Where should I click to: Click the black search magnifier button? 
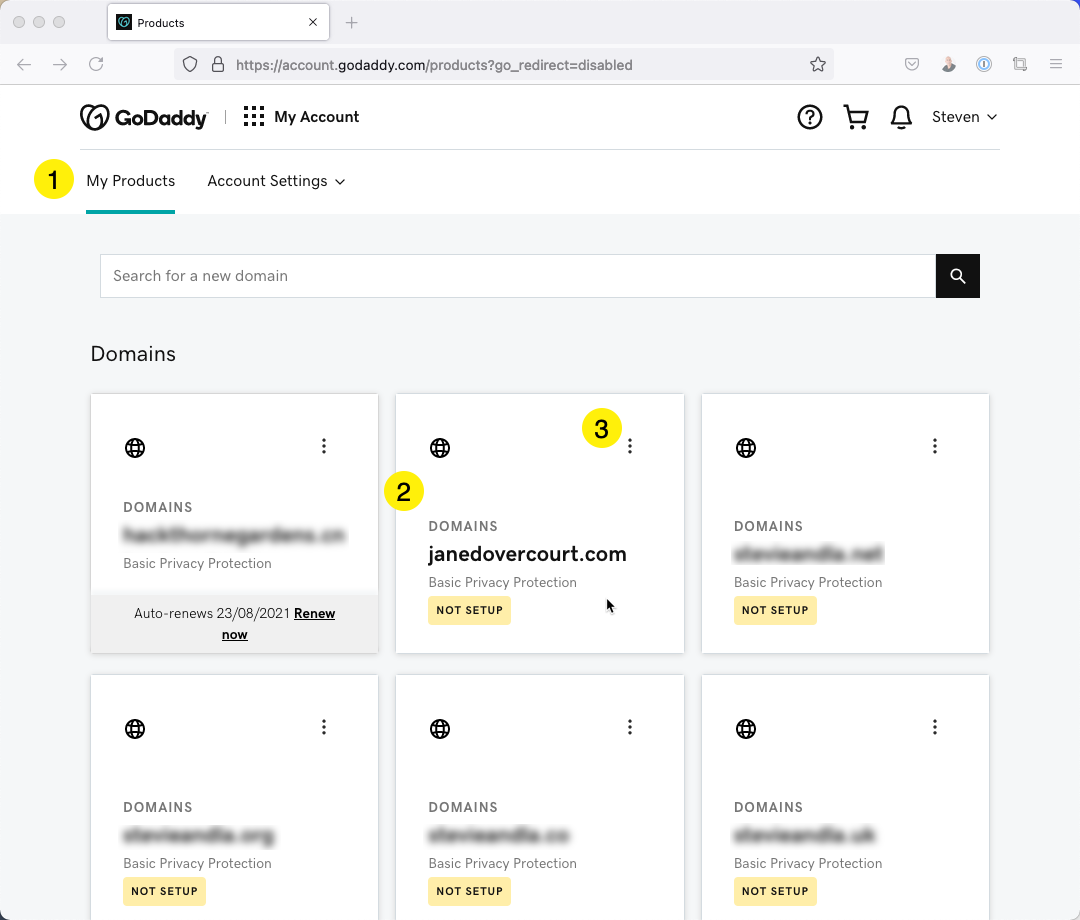(x=957, y=276)
